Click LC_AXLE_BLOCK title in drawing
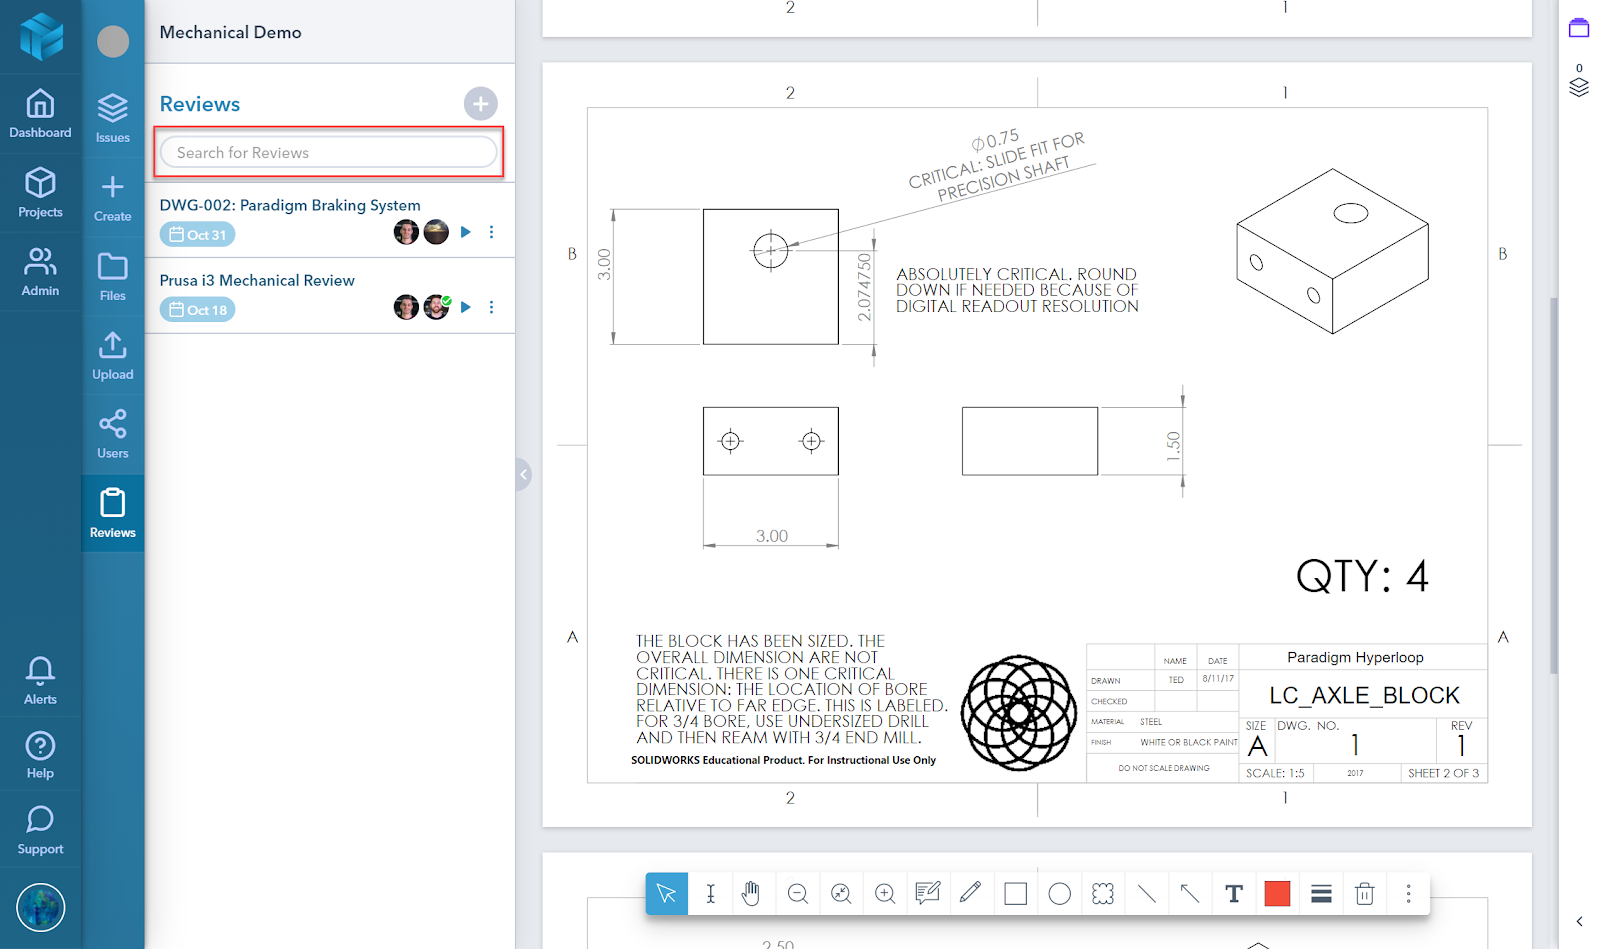The width and height of the screenshot is (1600, 949). pos(1364,695)
